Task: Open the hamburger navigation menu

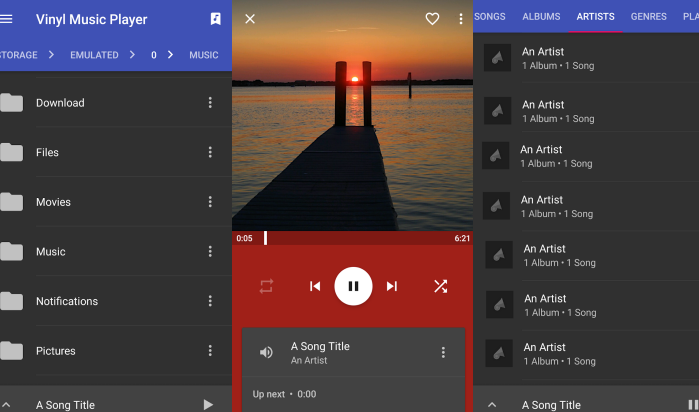Action: [x=6, y=19]
